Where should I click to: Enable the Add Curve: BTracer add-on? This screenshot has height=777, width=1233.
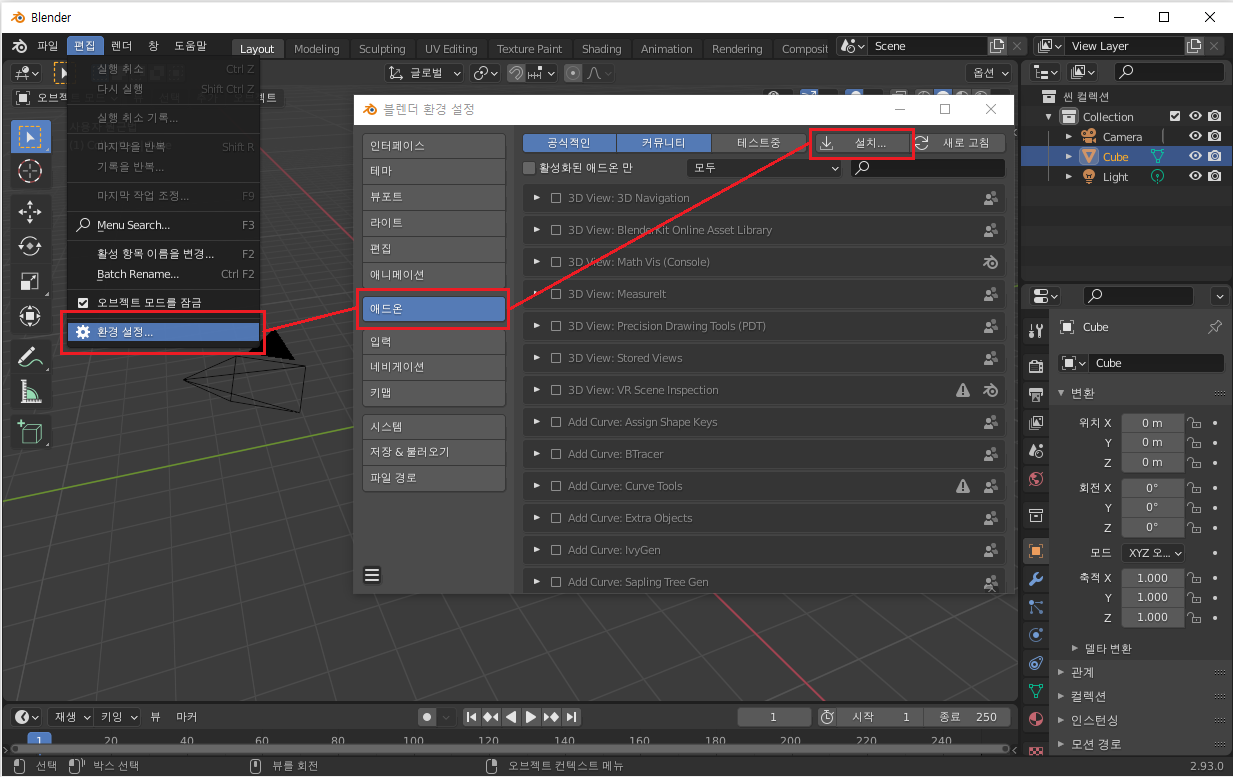point(557,454)
